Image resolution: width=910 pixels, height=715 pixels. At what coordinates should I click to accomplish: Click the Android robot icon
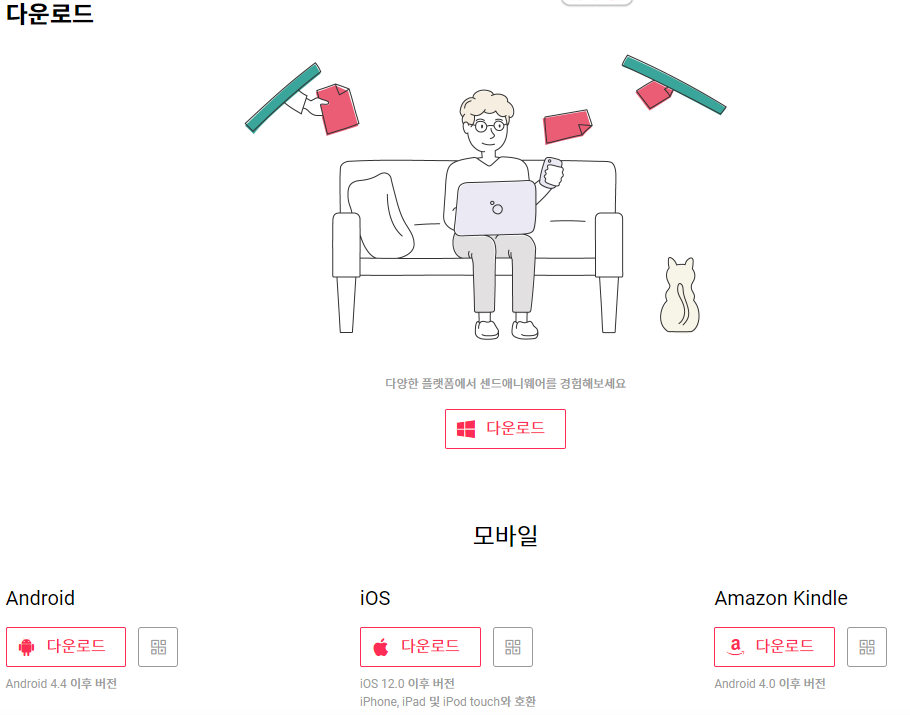point(26,647)
